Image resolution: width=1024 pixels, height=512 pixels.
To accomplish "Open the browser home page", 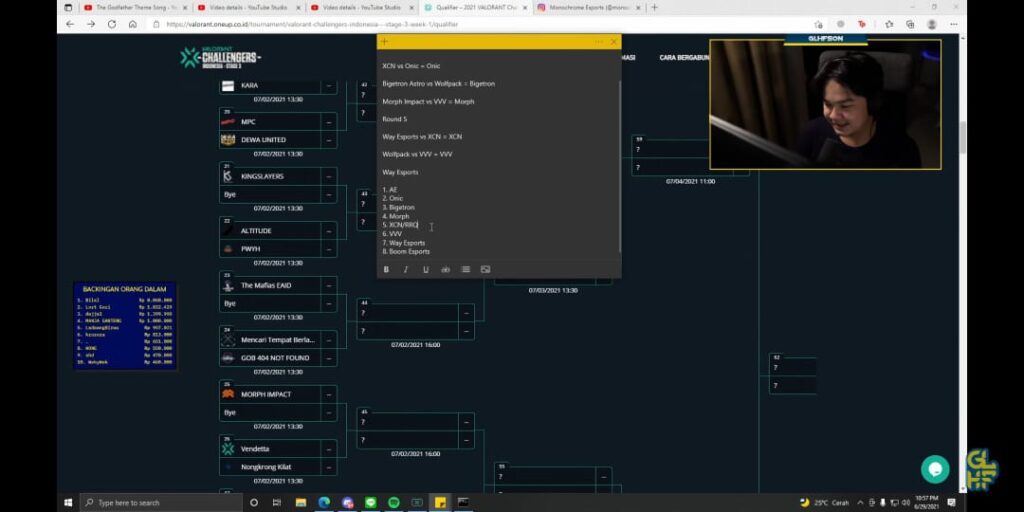I will tap(133, 24).
